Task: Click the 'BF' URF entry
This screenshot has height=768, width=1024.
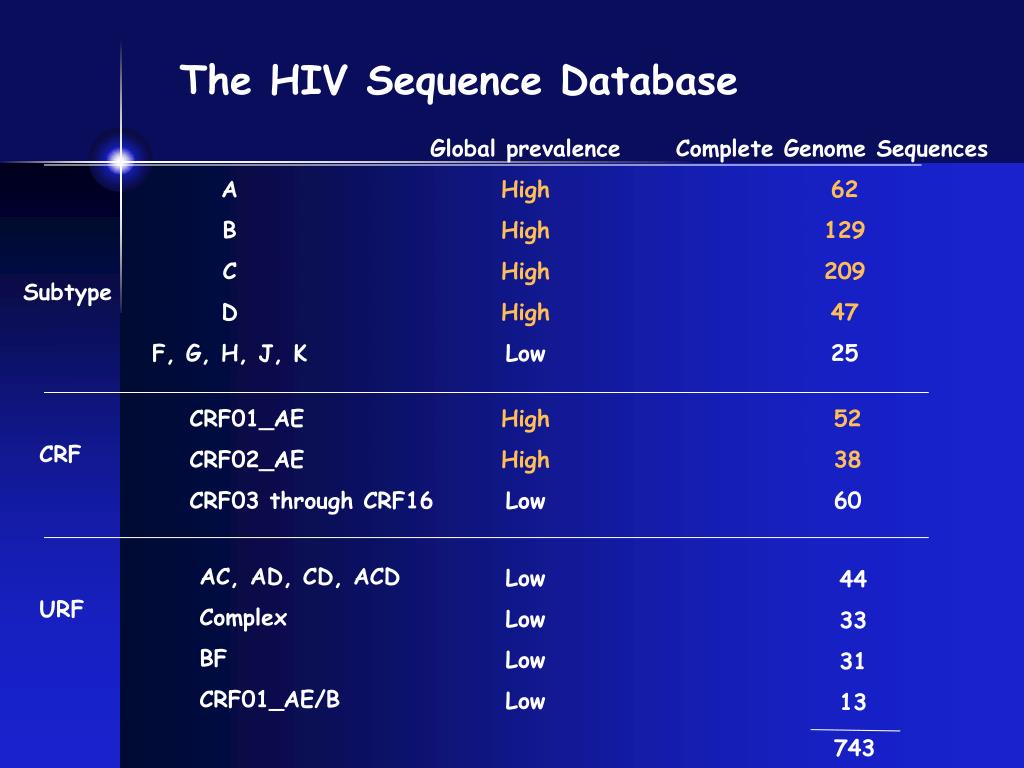Action: [x=213, y=658]
